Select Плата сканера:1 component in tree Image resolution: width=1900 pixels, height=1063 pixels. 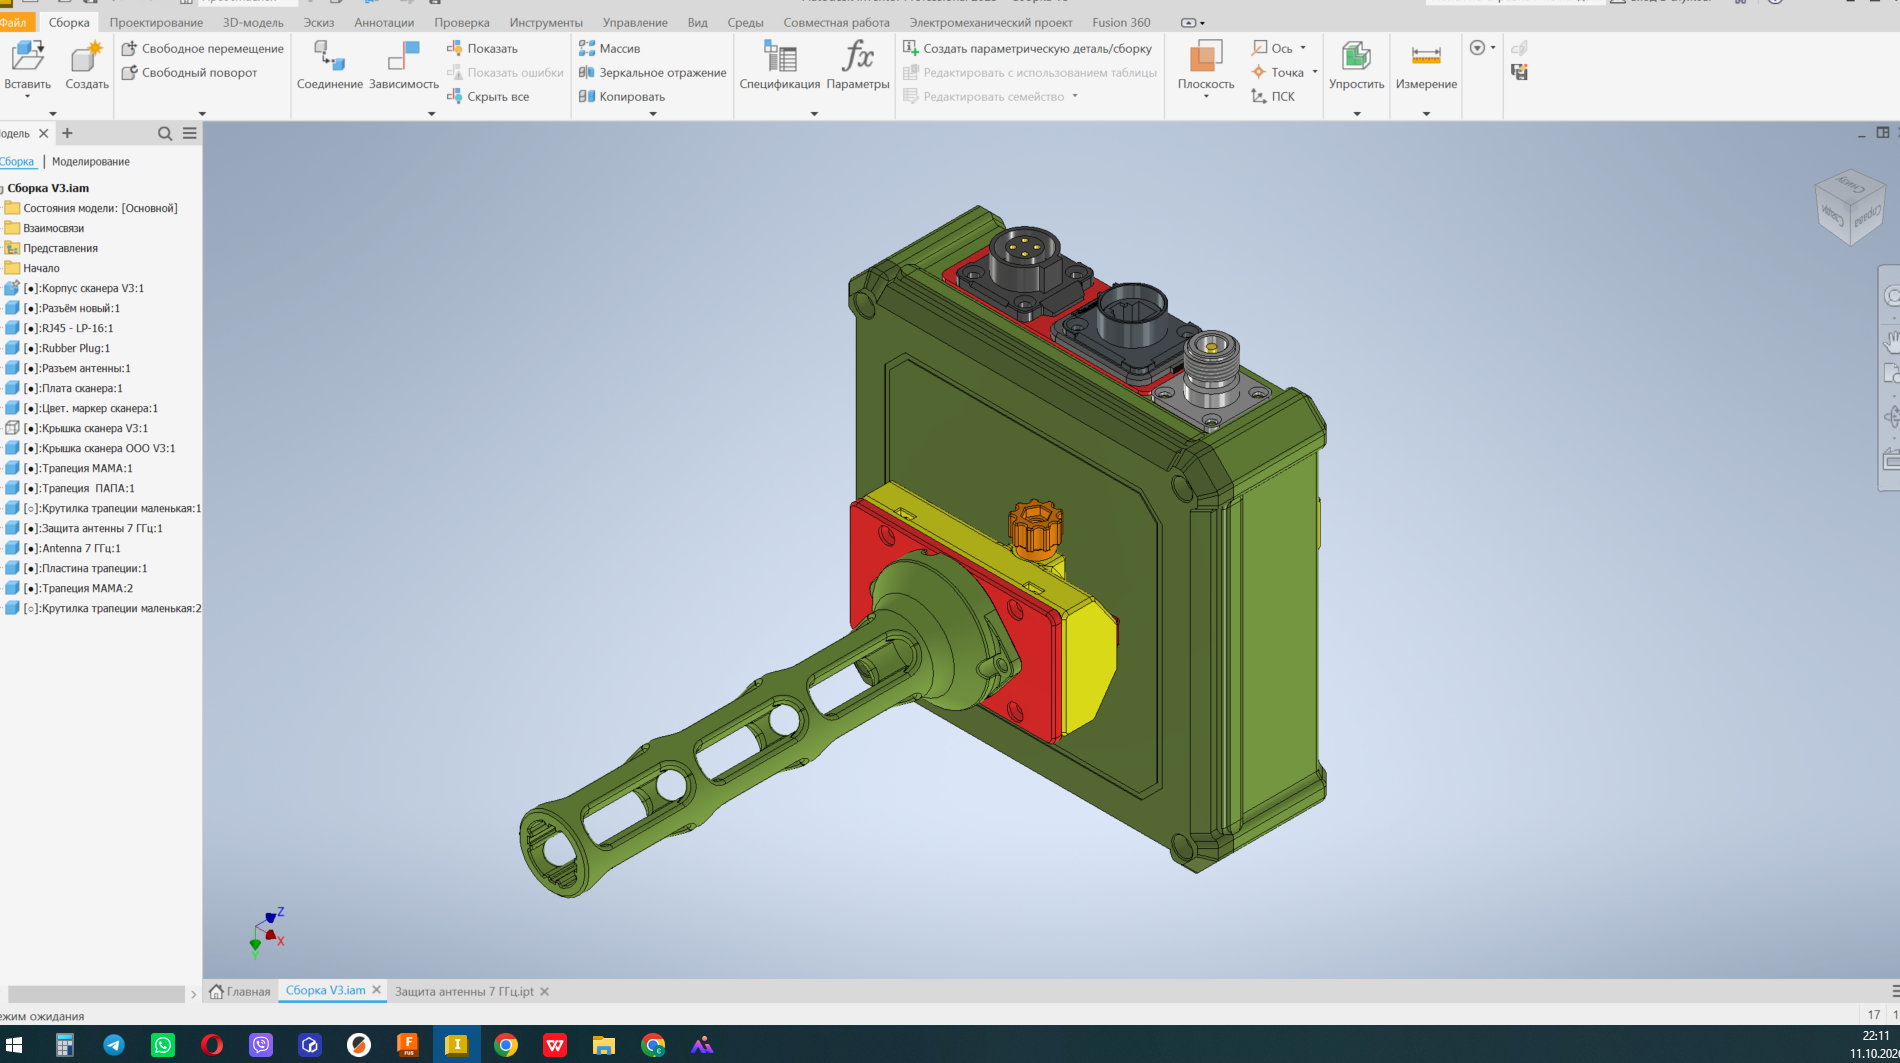(x=72, y=388)
